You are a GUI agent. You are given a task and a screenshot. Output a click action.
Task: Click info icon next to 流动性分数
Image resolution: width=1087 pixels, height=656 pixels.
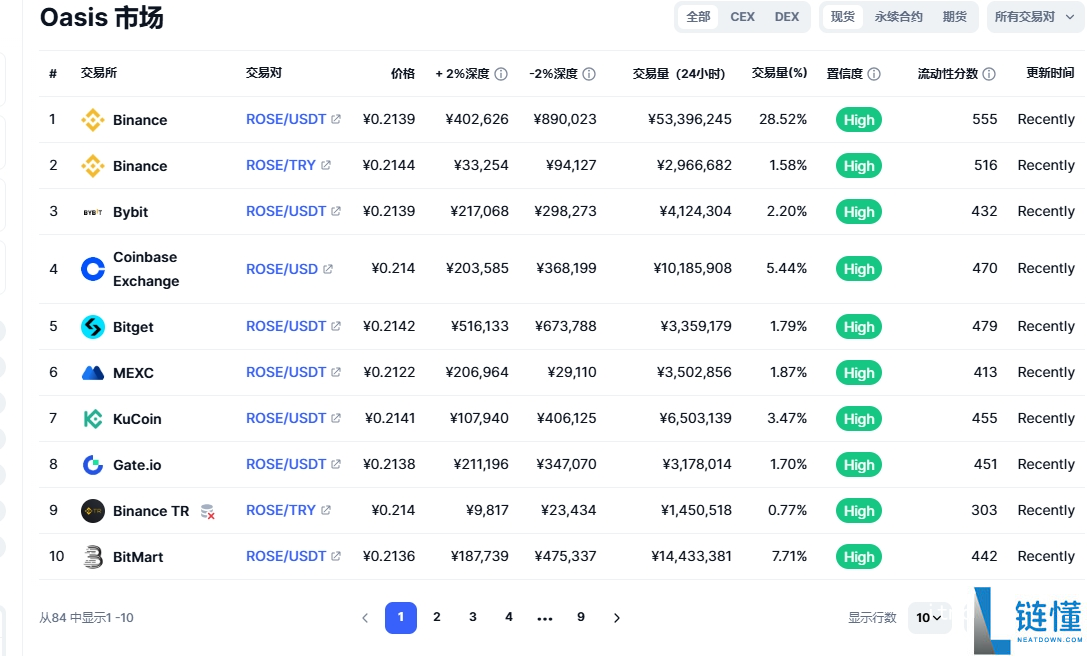point(989,74)
